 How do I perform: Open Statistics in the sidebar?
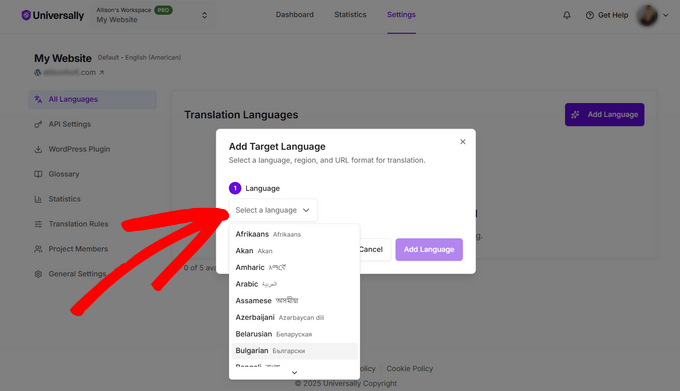(64, 199)
